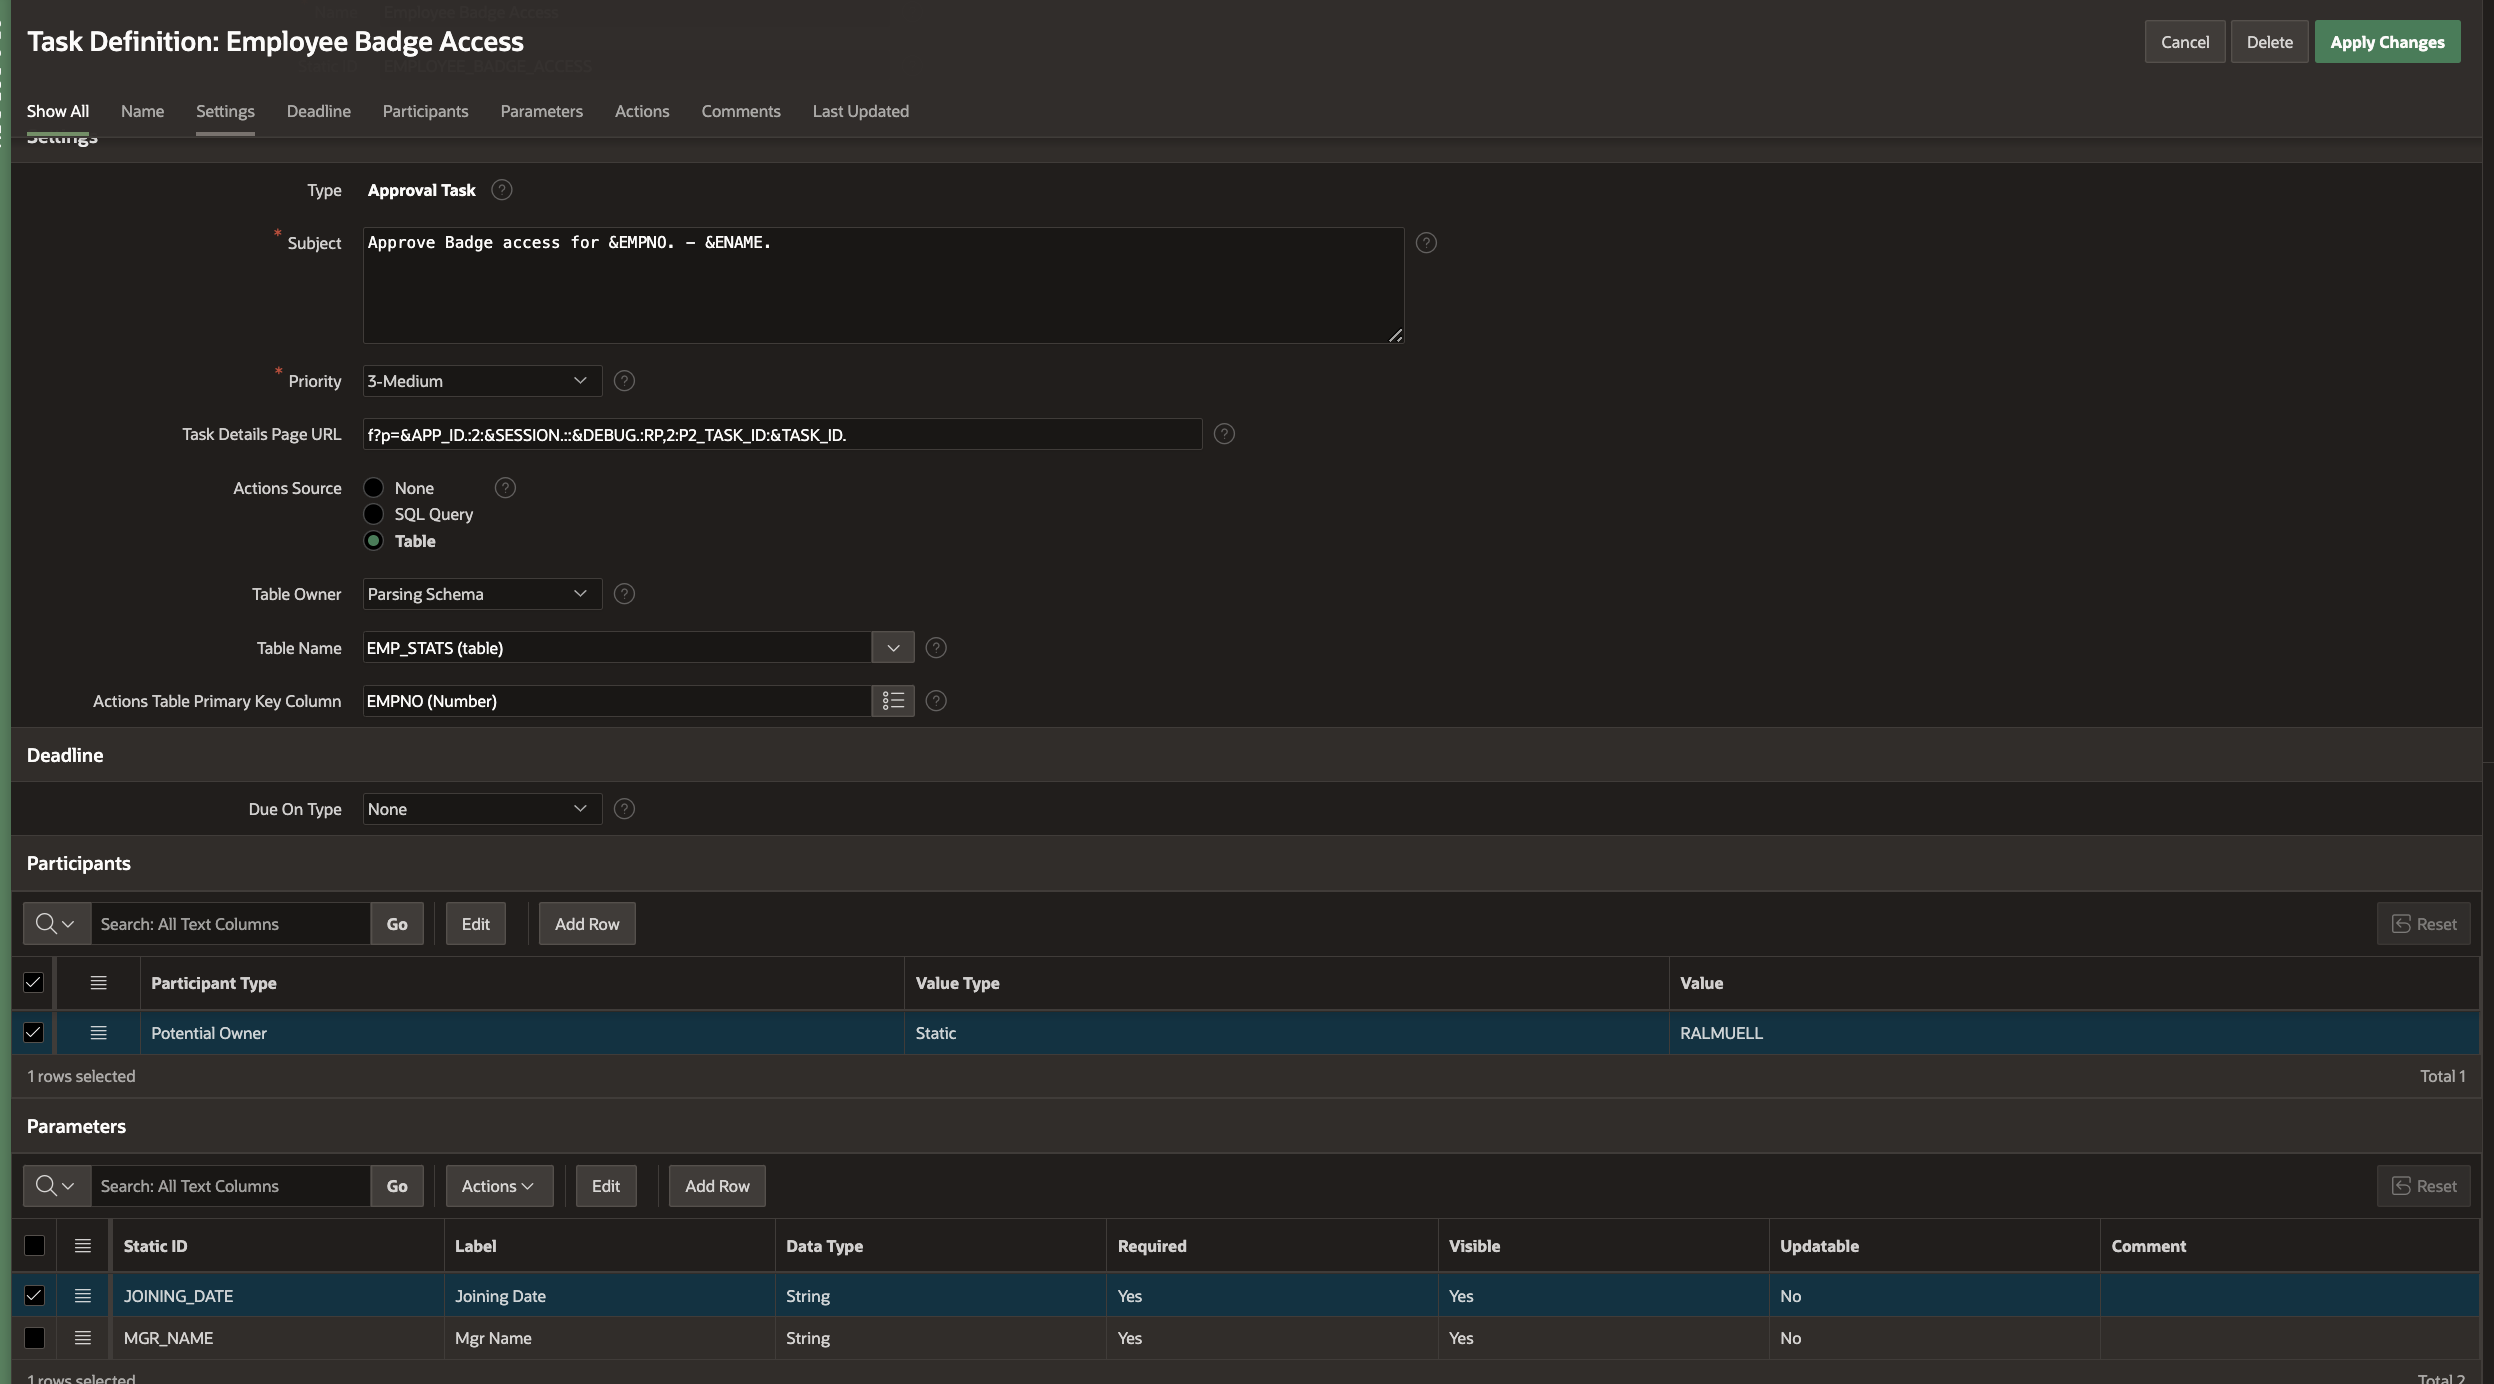Check the MGR_NAME parameter row checkbox

34,1338
